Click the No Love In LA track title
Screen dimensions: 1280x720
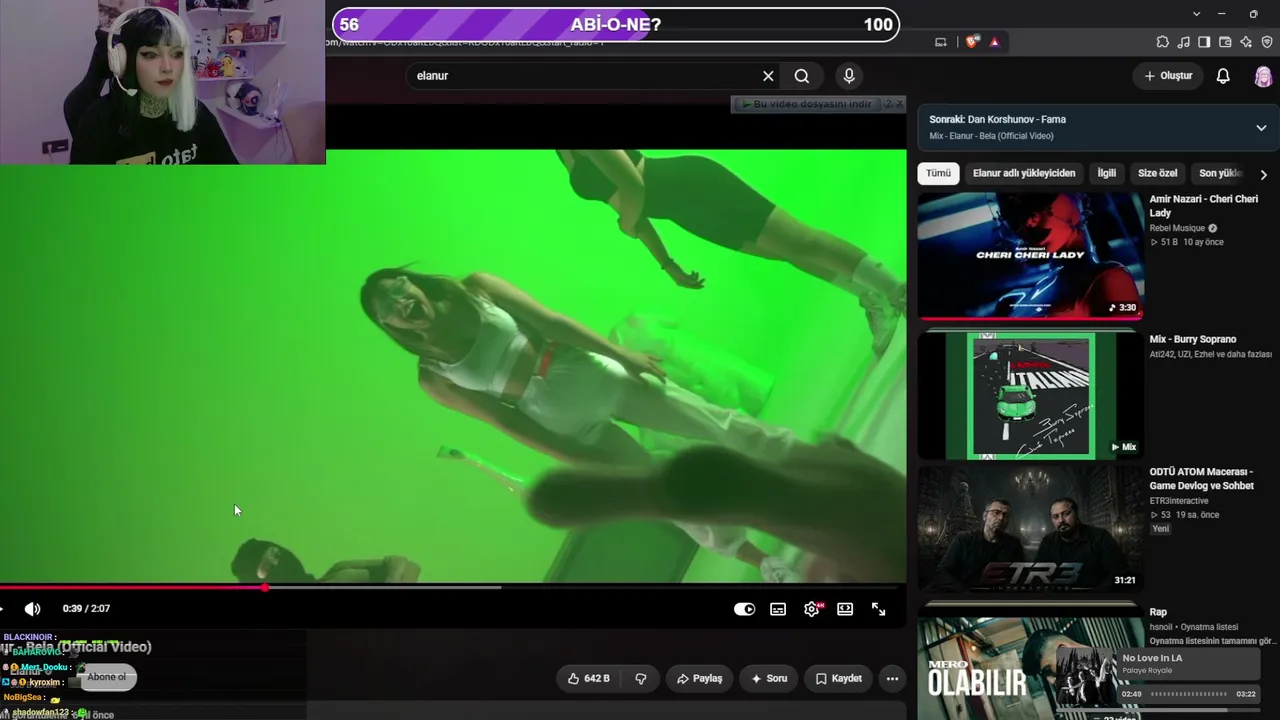1152,658
